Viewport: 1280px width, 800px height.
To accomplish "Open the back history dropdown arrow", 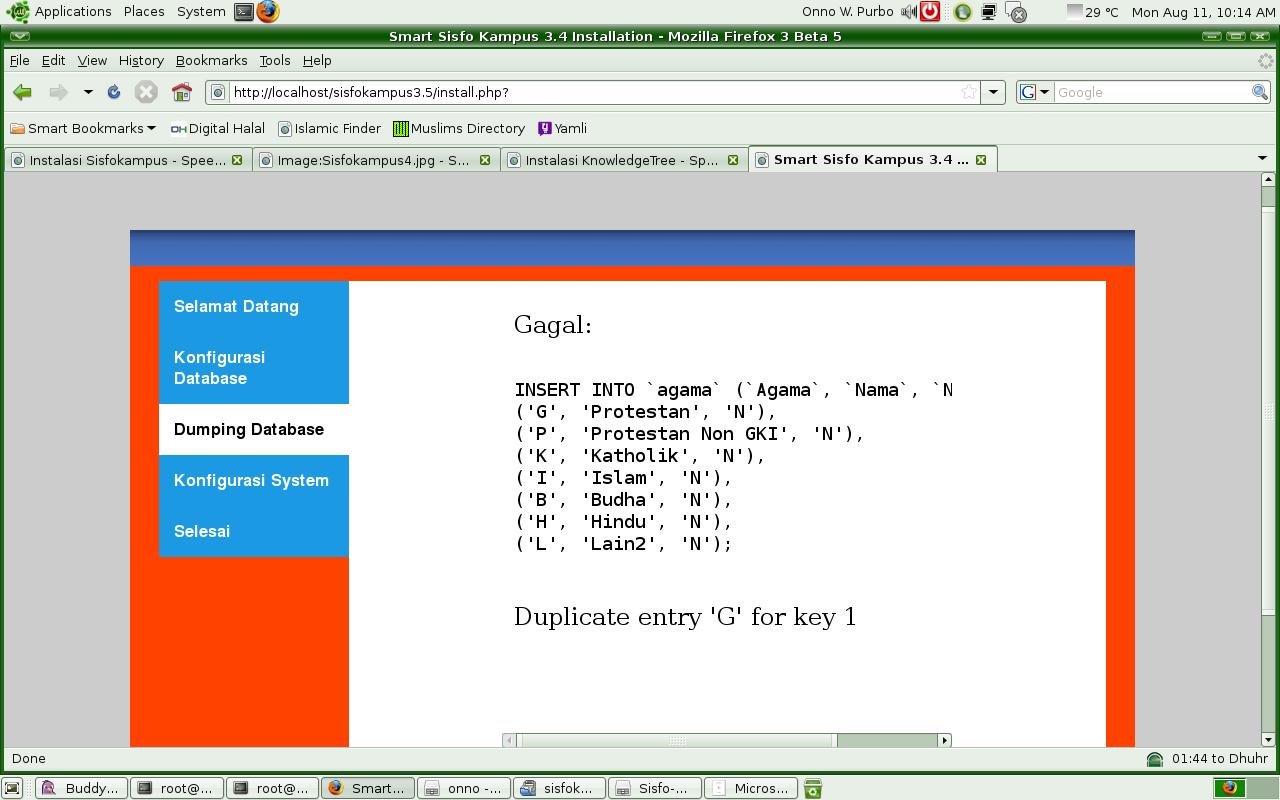I will click(88, 92).
